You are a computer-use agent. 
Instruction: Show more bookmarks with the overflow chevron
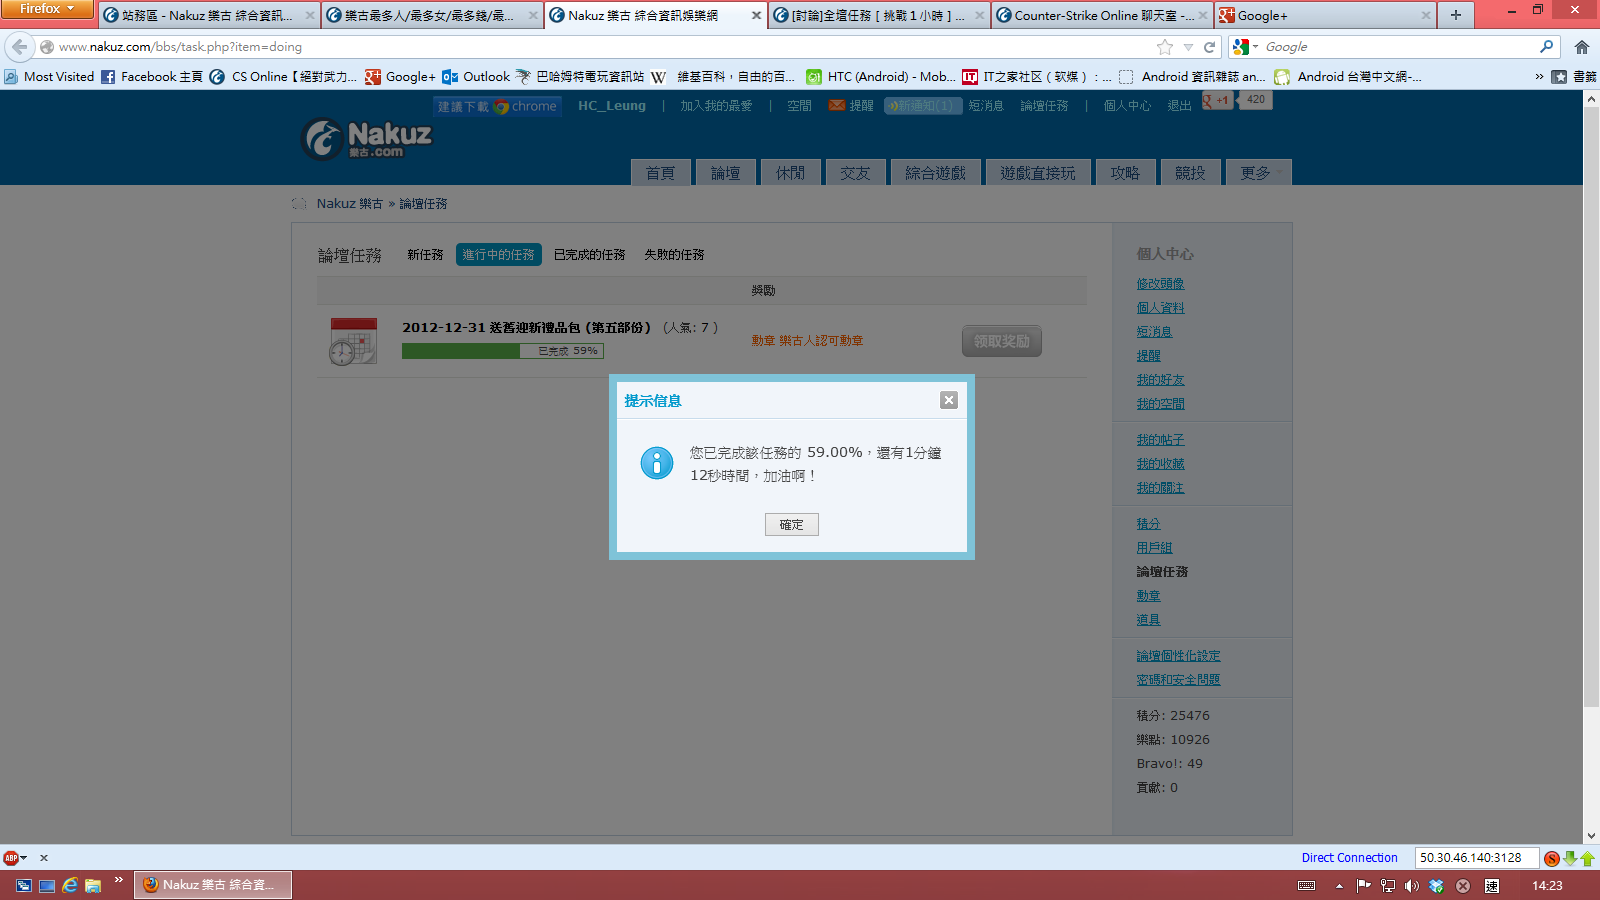1538,76
